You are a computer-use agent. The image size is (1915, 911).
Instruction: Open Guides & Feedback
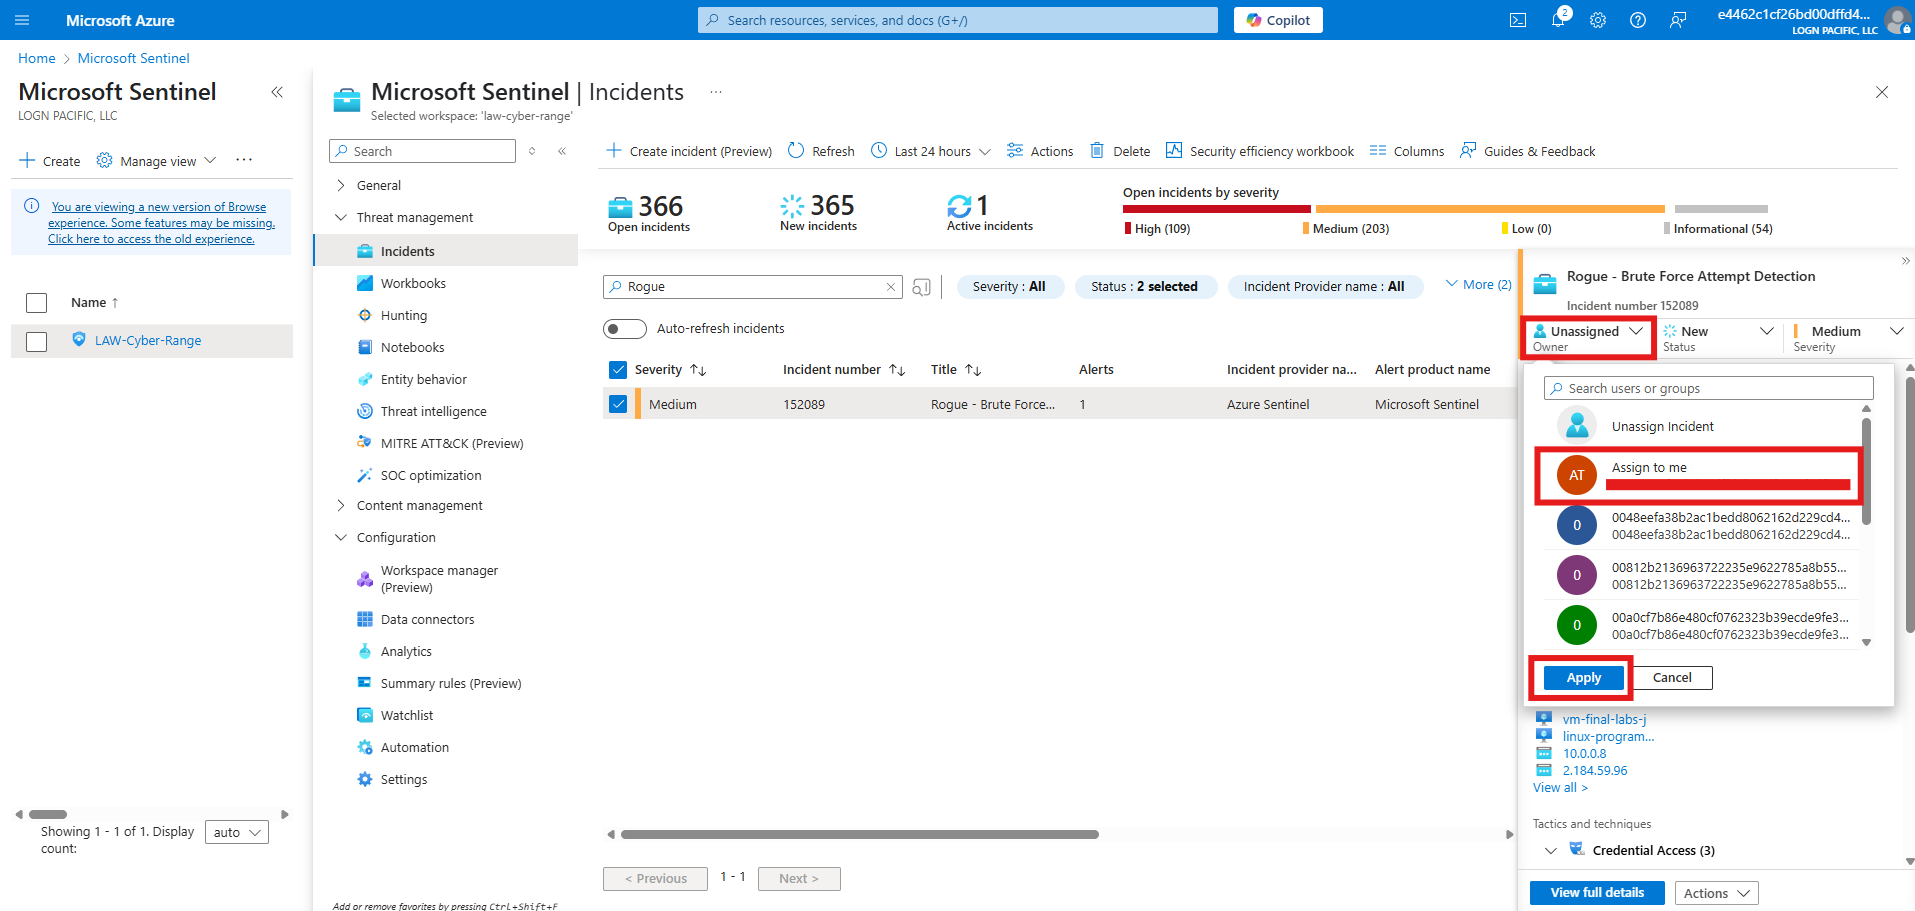(1528, 151)
